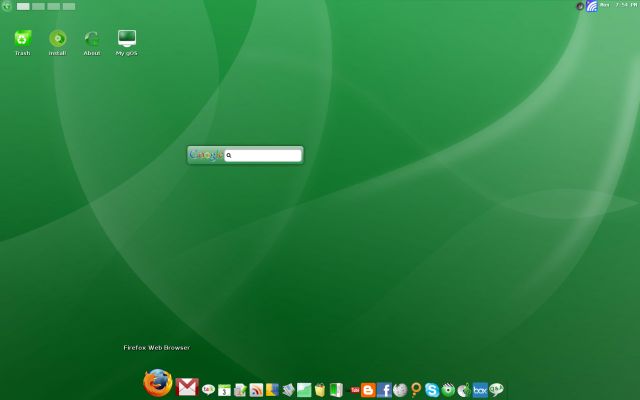Open the green door book dock icon
Viewport: 640px width, 400px height.
coord(336,390)
